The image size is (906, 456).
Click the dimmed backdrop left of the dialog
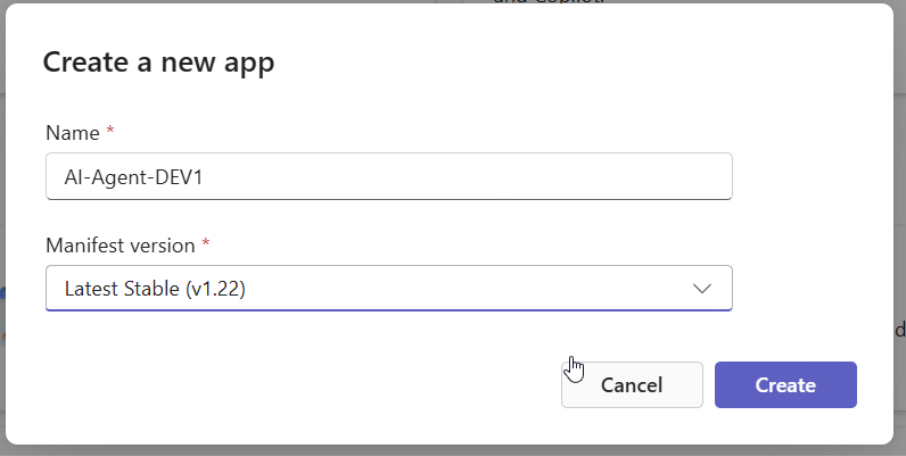[2, 200]
